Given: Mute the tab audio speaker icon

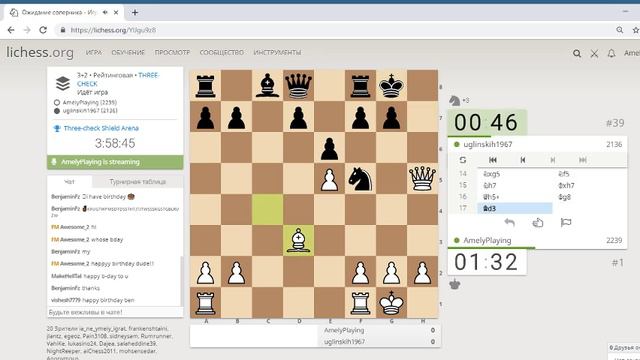Looking at the screenshot, I should click(x=105, y=13).
